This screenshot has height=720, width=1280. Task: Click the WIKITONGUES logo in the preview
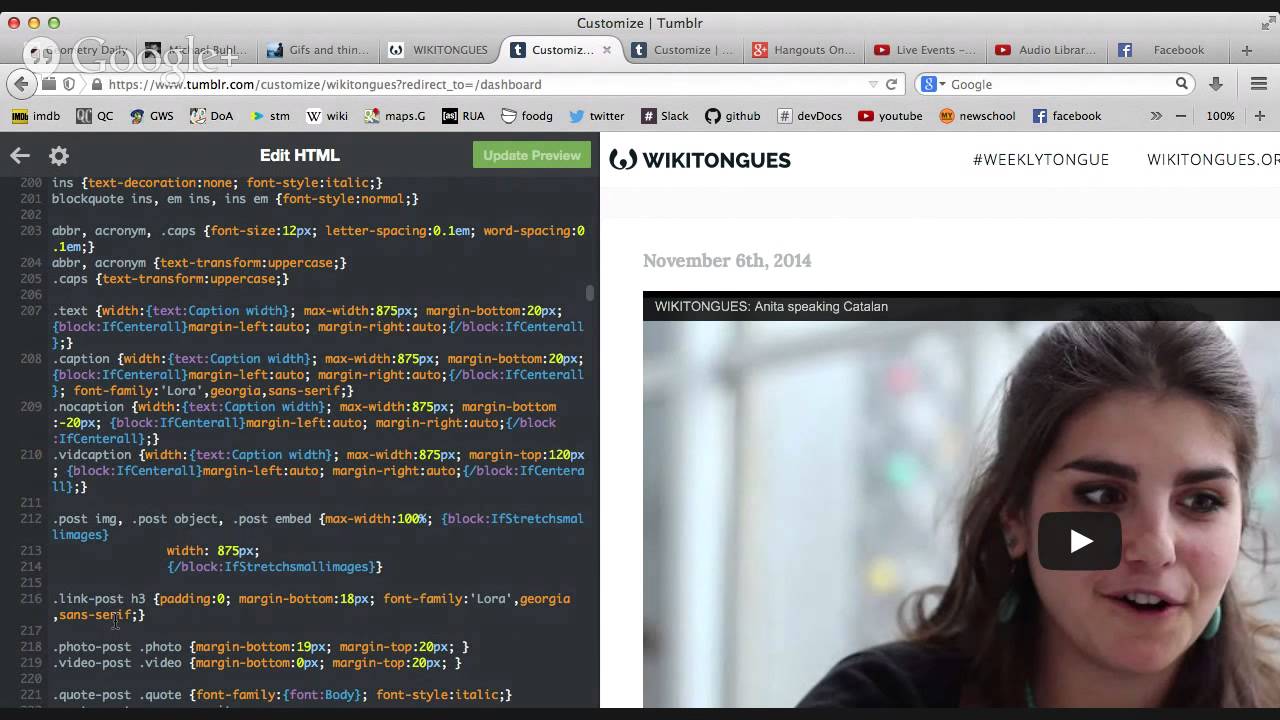(700, 160)
